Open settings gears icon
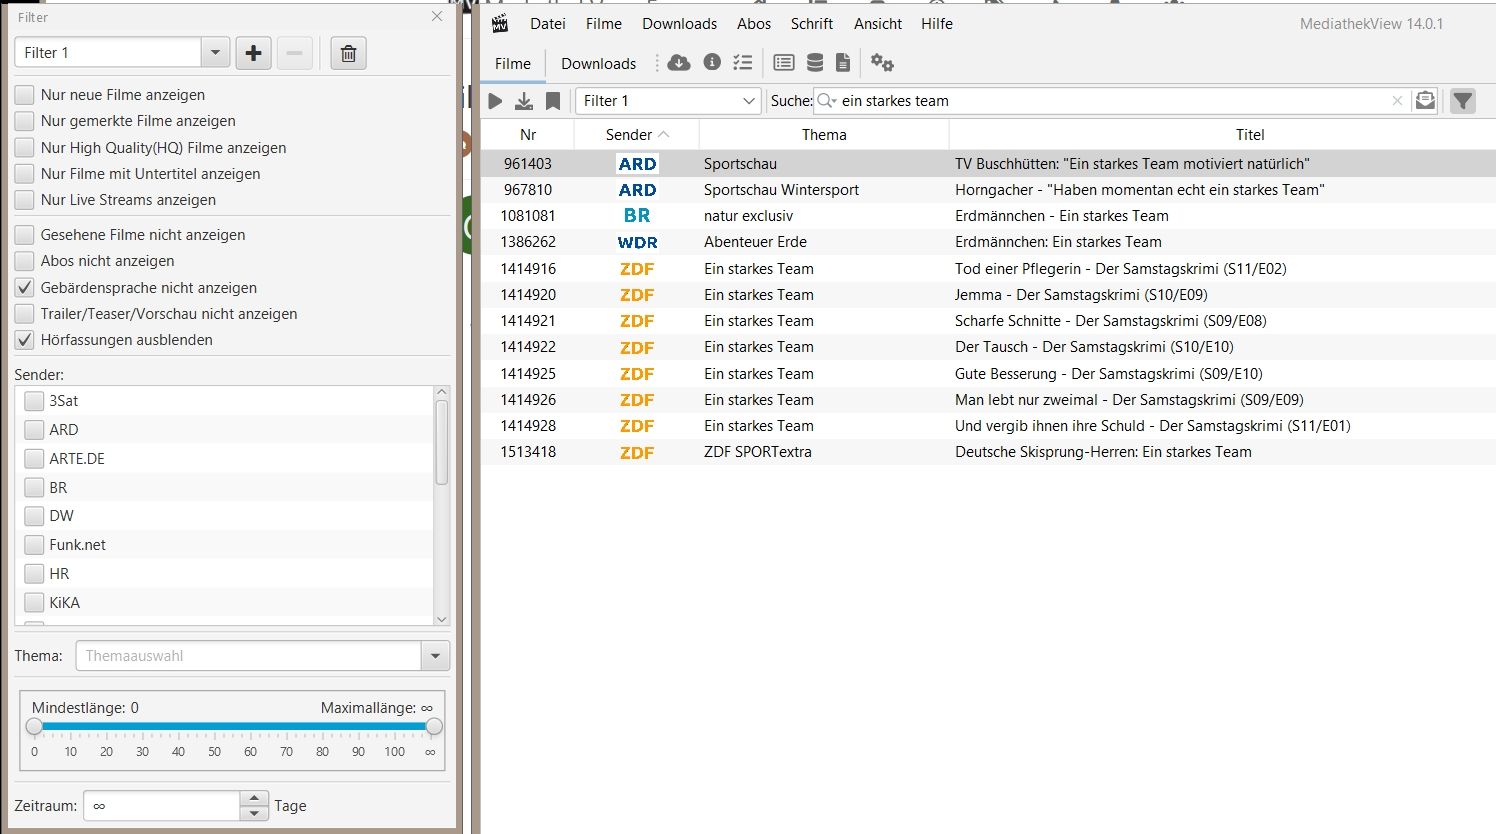Viewport: 1496px width, 834px height. coord(882,63)
